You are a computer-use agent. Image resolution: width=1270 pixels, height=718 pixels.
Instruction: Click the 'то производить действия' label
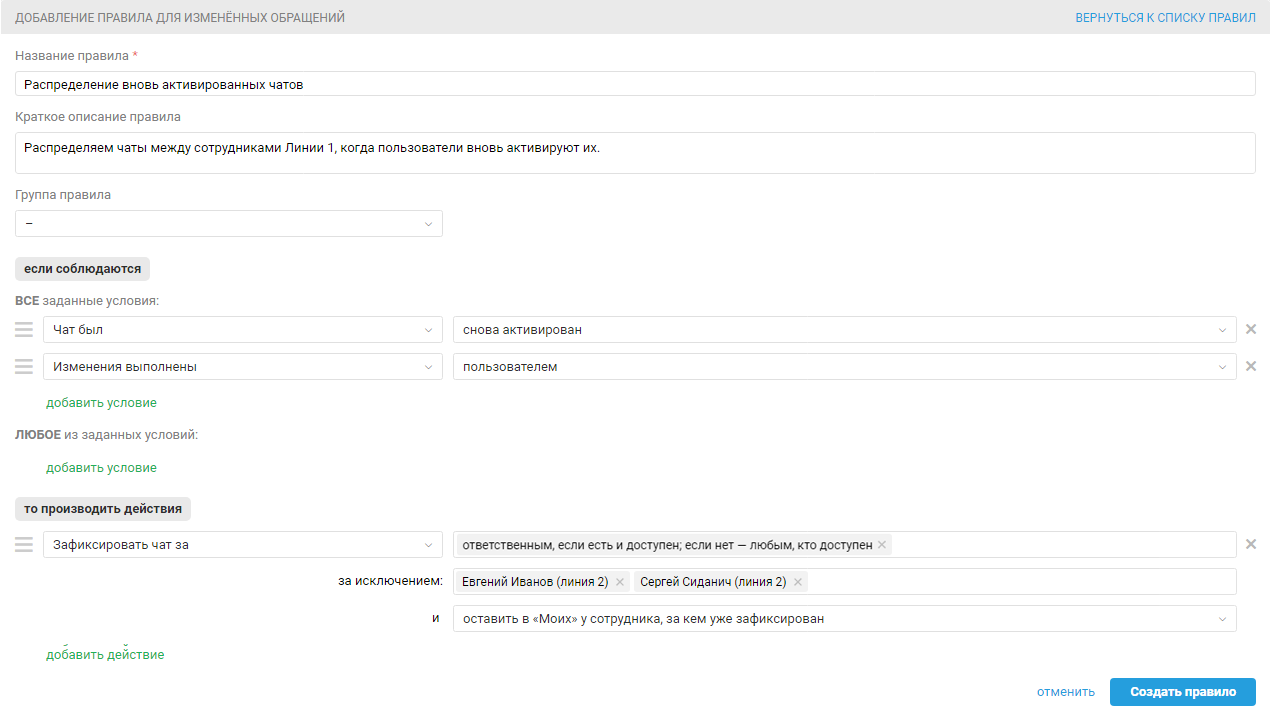pos(103,509)
